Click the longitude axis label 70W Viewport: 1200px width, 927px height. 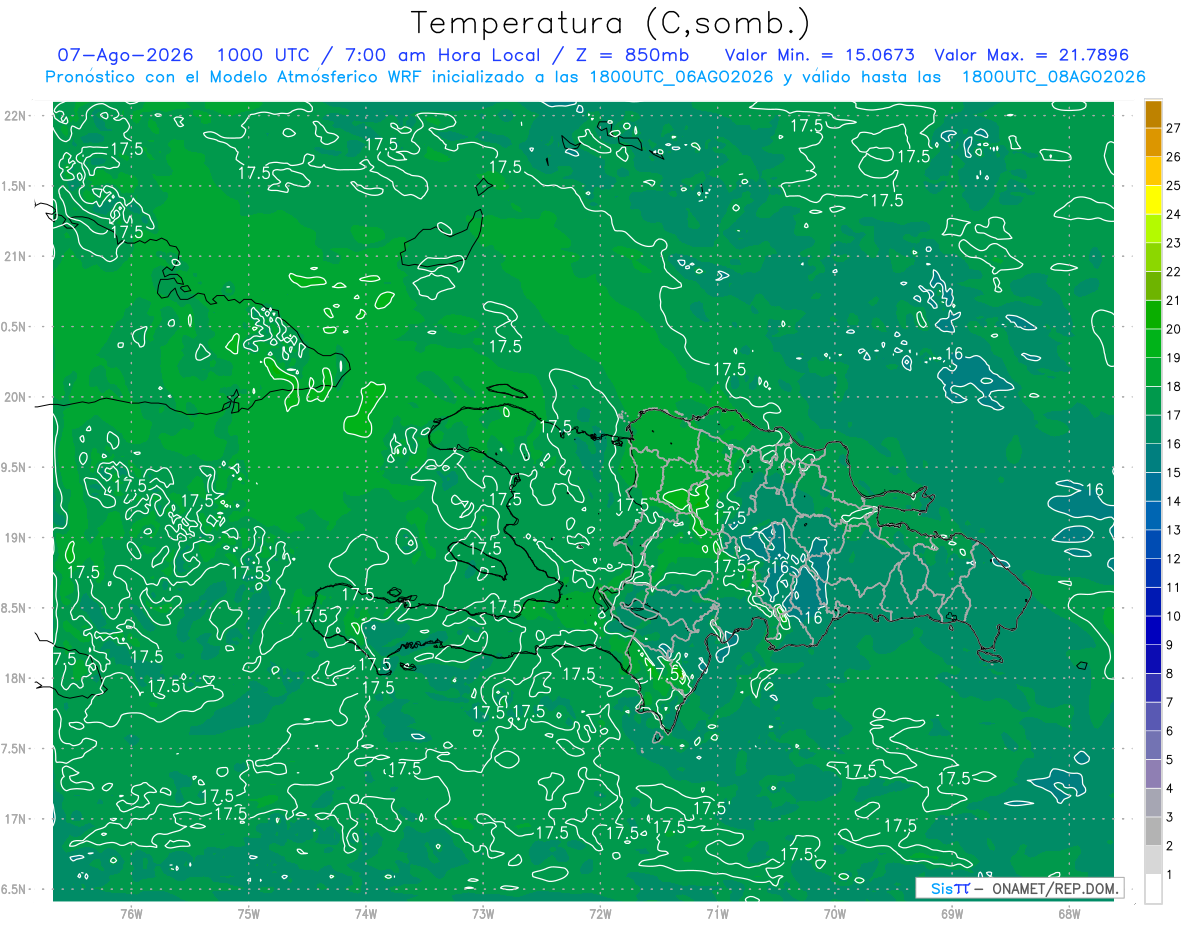(x=835, y=914)
